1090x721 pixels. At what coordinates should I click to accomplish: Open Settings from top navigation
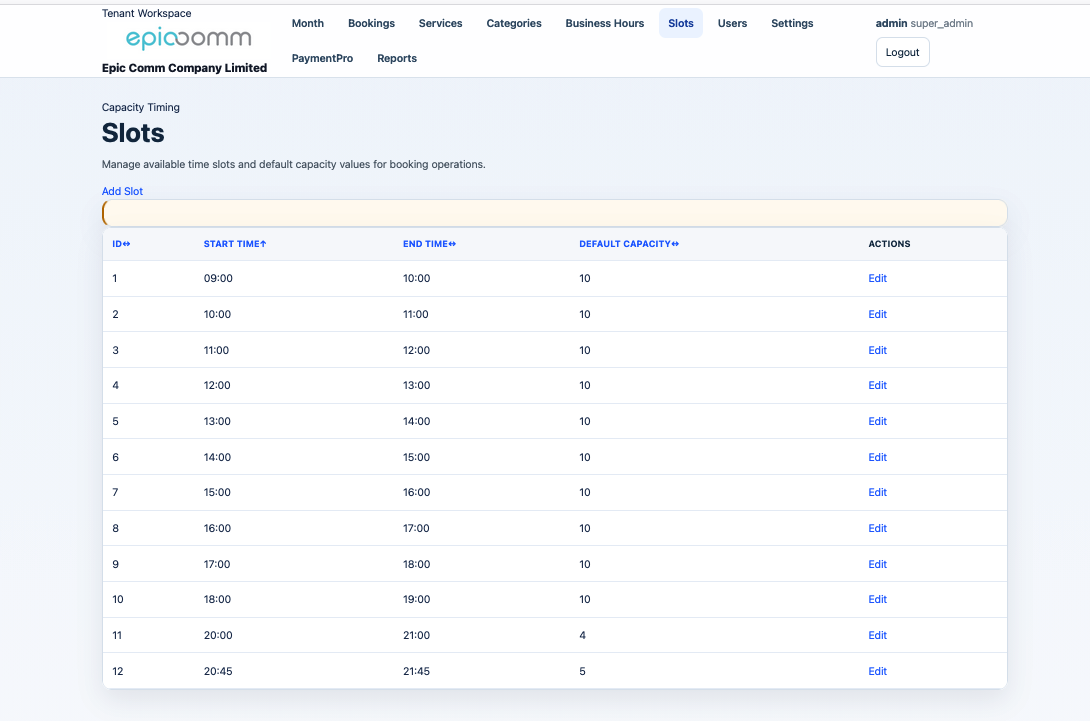(x=792, y=23)
